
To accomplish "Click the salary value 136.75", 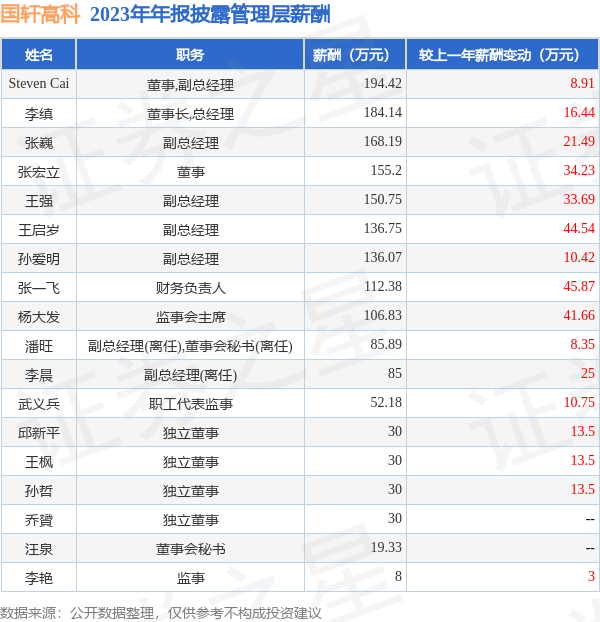I will point(383,228).
